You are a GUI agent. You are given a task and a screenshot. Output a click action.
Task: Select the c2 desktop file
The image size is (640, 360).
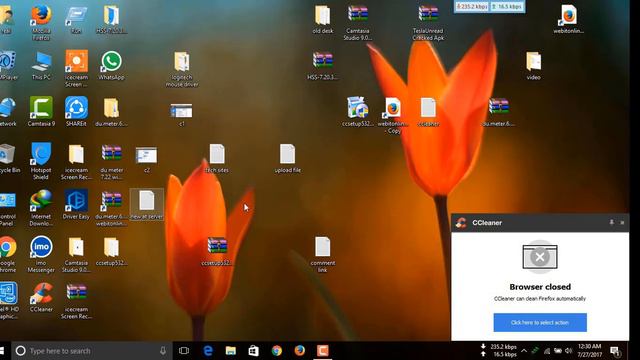[147, 159]
